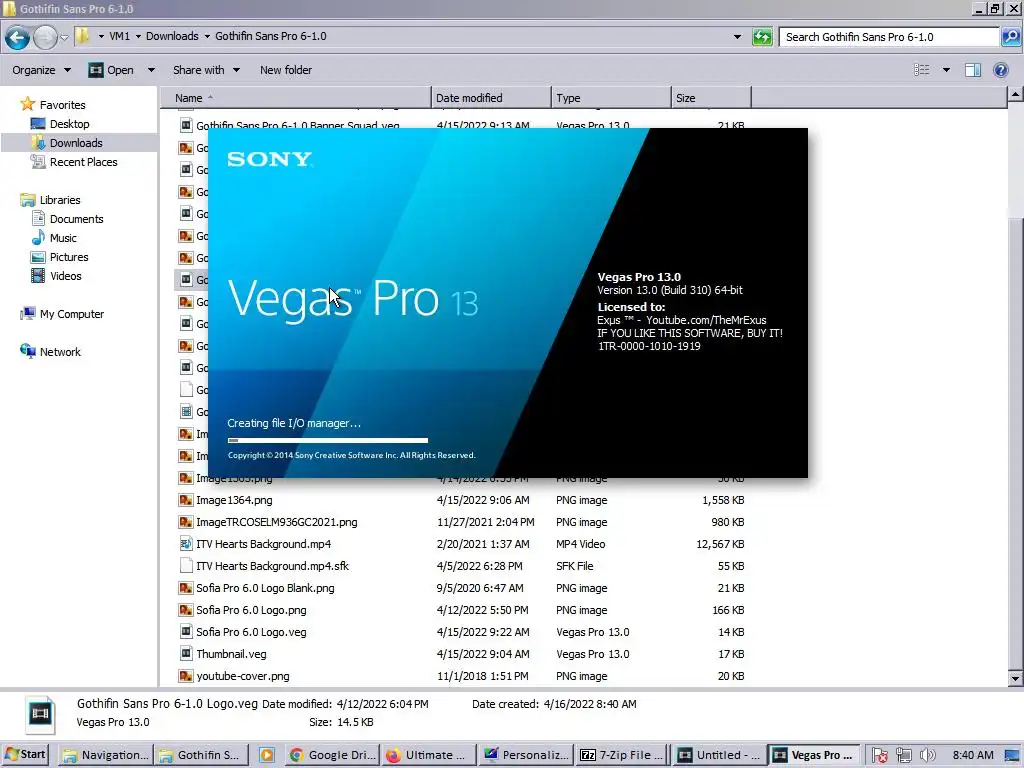Sort by the Type column header
Image resolution: width=1024 pixels, height=768 pixels.
[611, 98]
